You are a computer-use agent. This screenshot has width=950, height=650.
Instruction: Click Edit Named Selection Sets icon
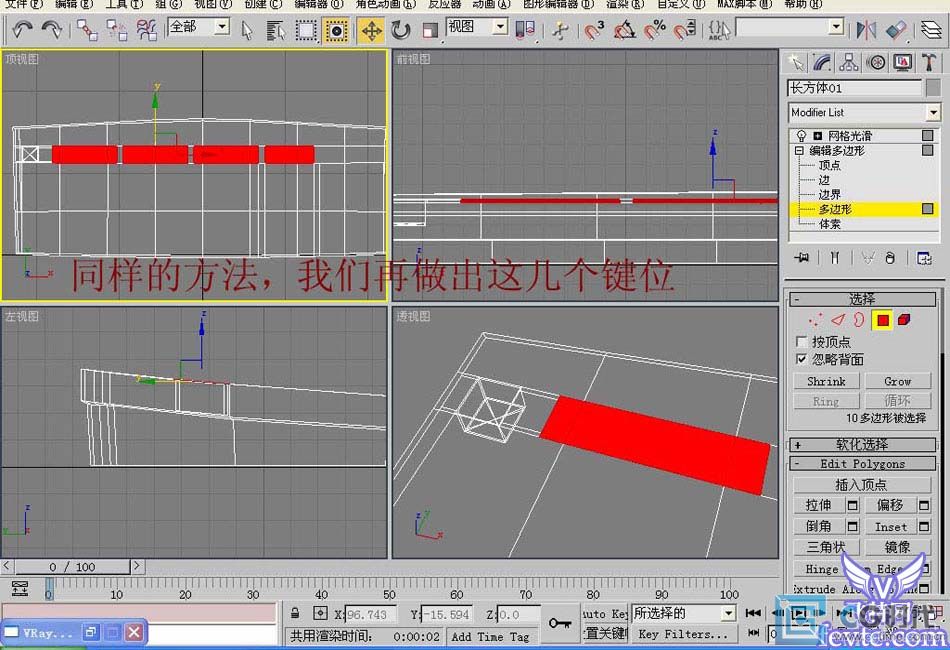coord(719,29)
